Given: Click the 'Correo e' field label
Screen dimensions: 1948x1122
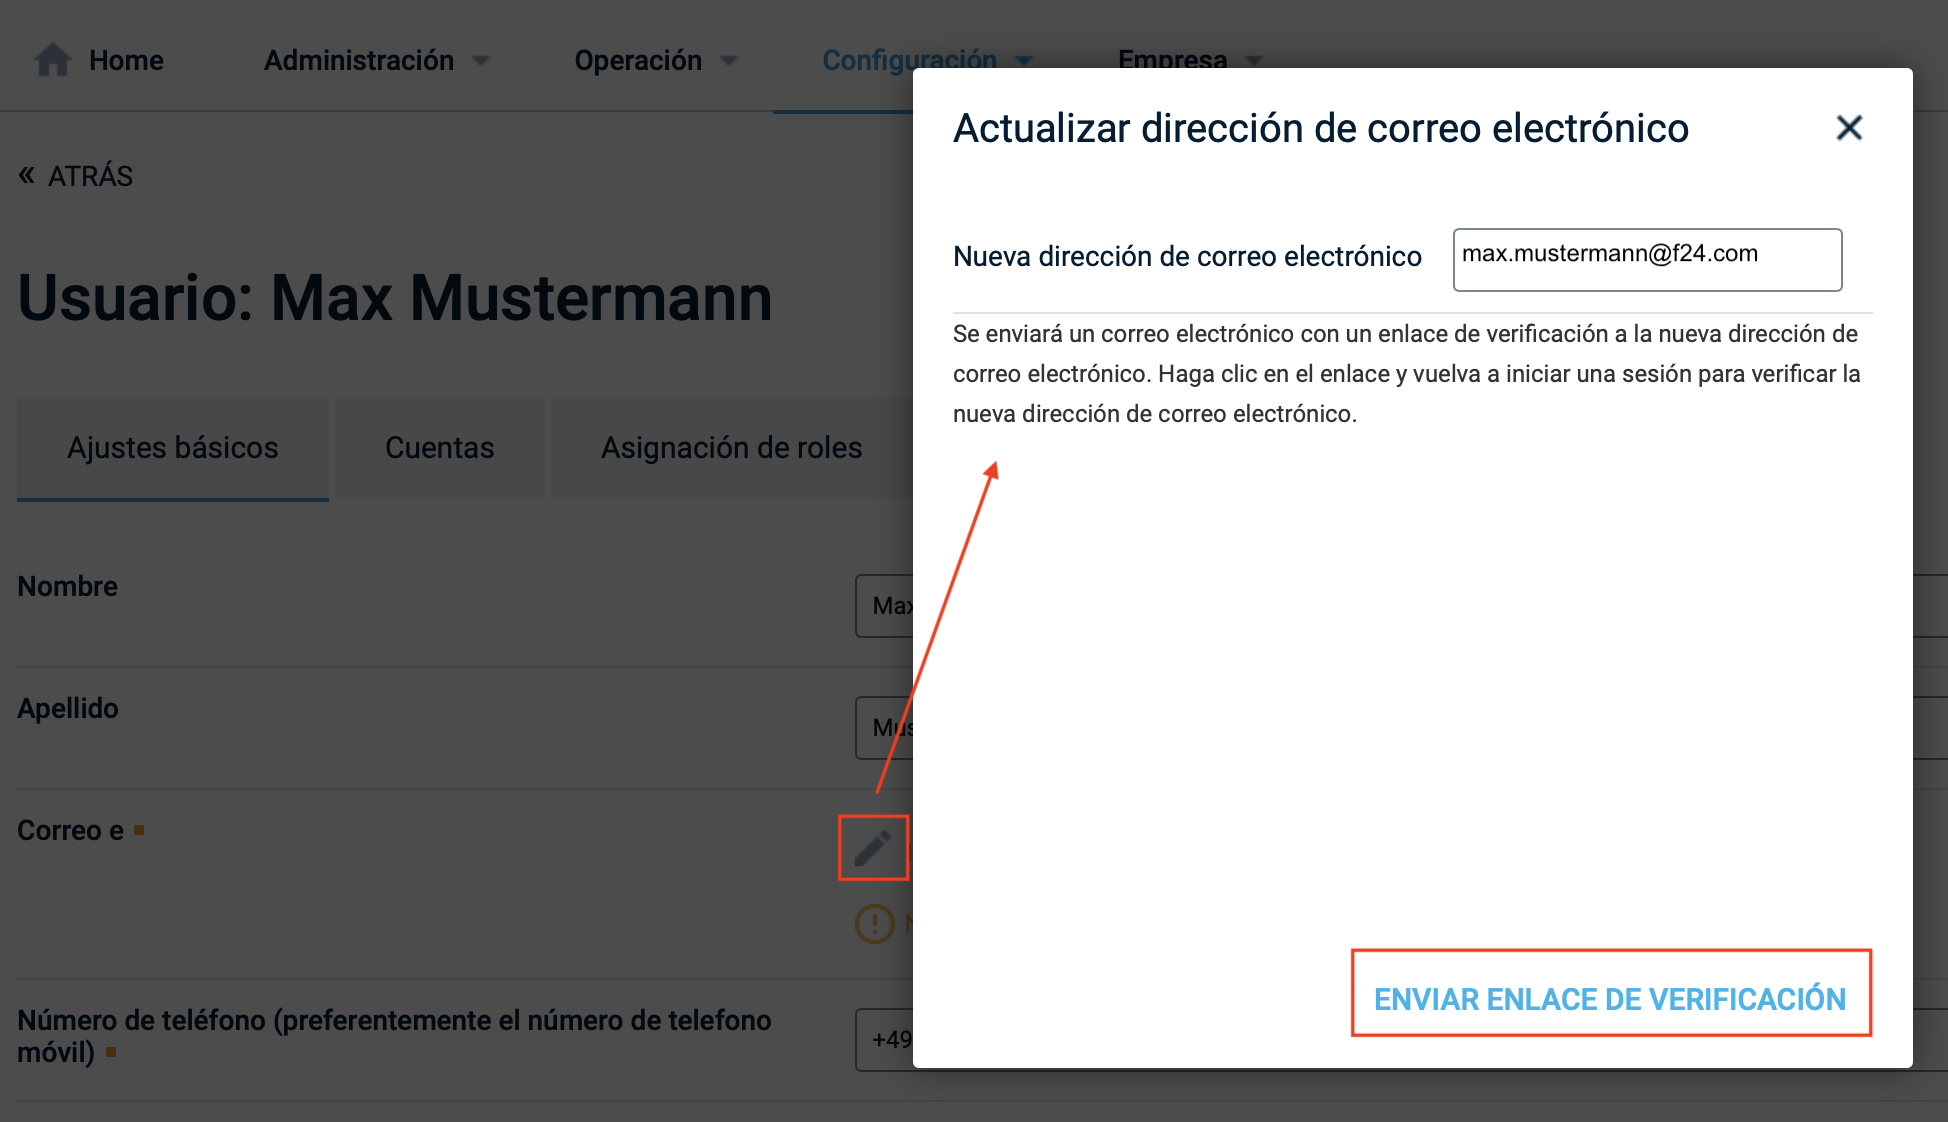Looking at the screenshot, I should click(x=70, y=831).
